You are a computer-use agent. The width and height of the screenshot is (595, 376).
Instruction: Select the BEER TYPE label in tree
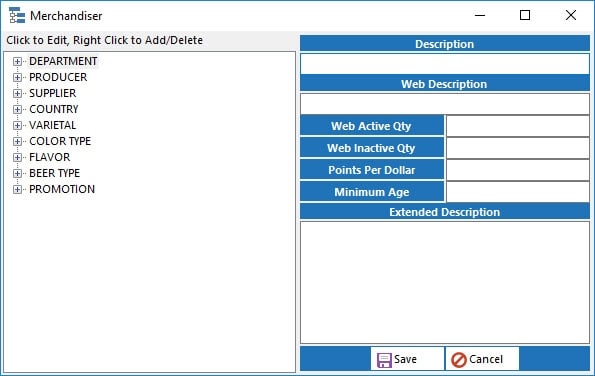(54, 173)
